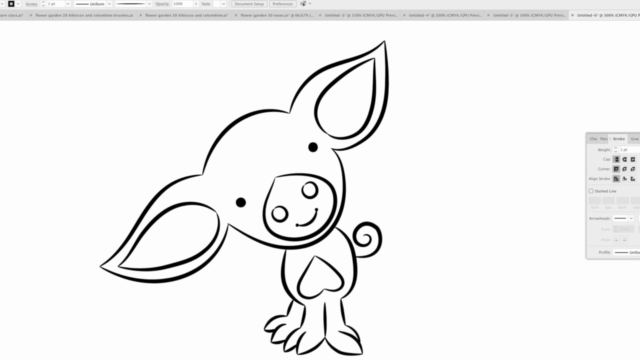Image resolution: width=640 pixels, height=360 pixels.
Task: Click place arrow tip at path end align icon
Action: pos(624,240)
